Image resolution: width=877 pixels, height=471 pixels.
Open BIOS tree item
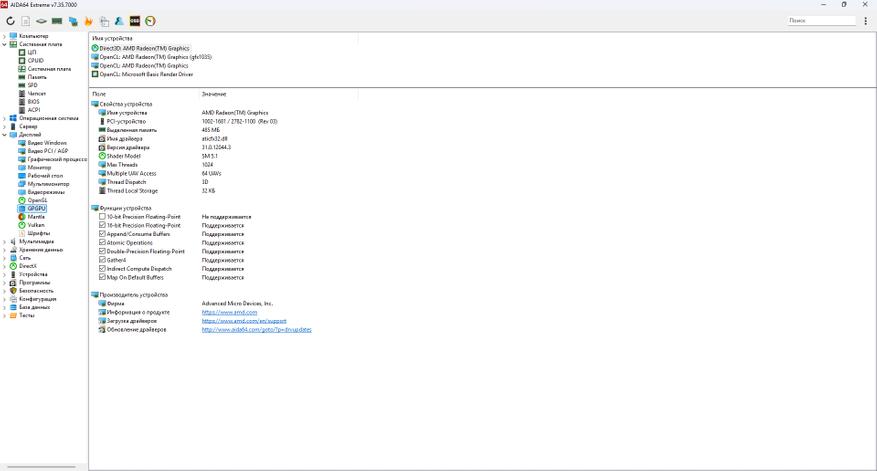click(x=34, y=102)
